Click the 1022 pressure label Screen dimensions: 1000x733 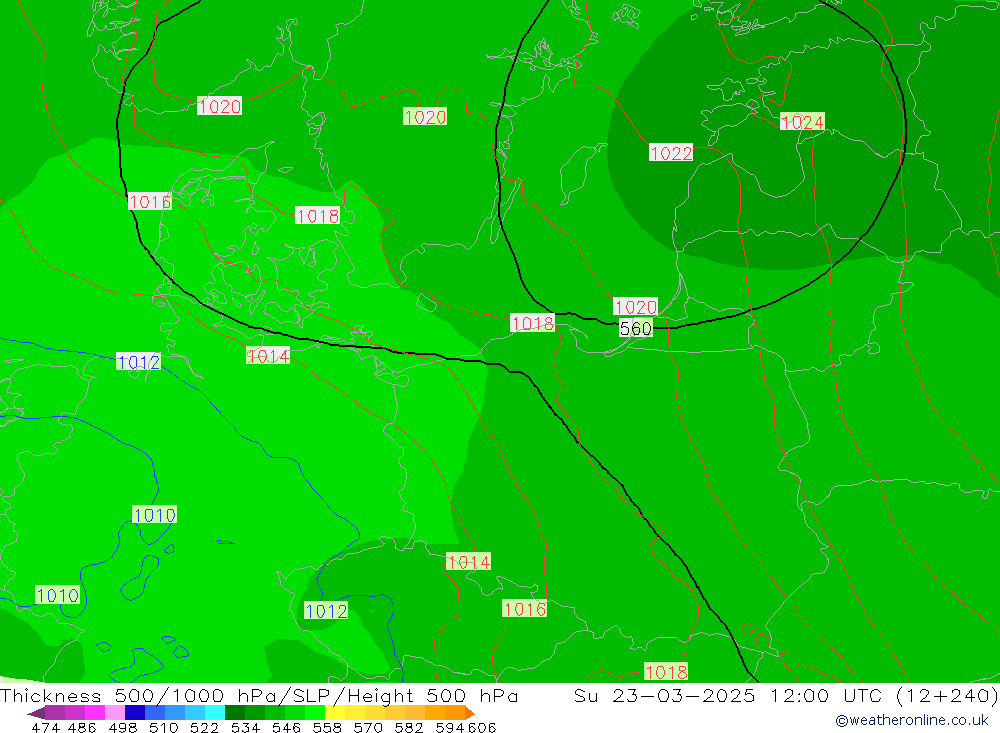(x=670, y=153)
